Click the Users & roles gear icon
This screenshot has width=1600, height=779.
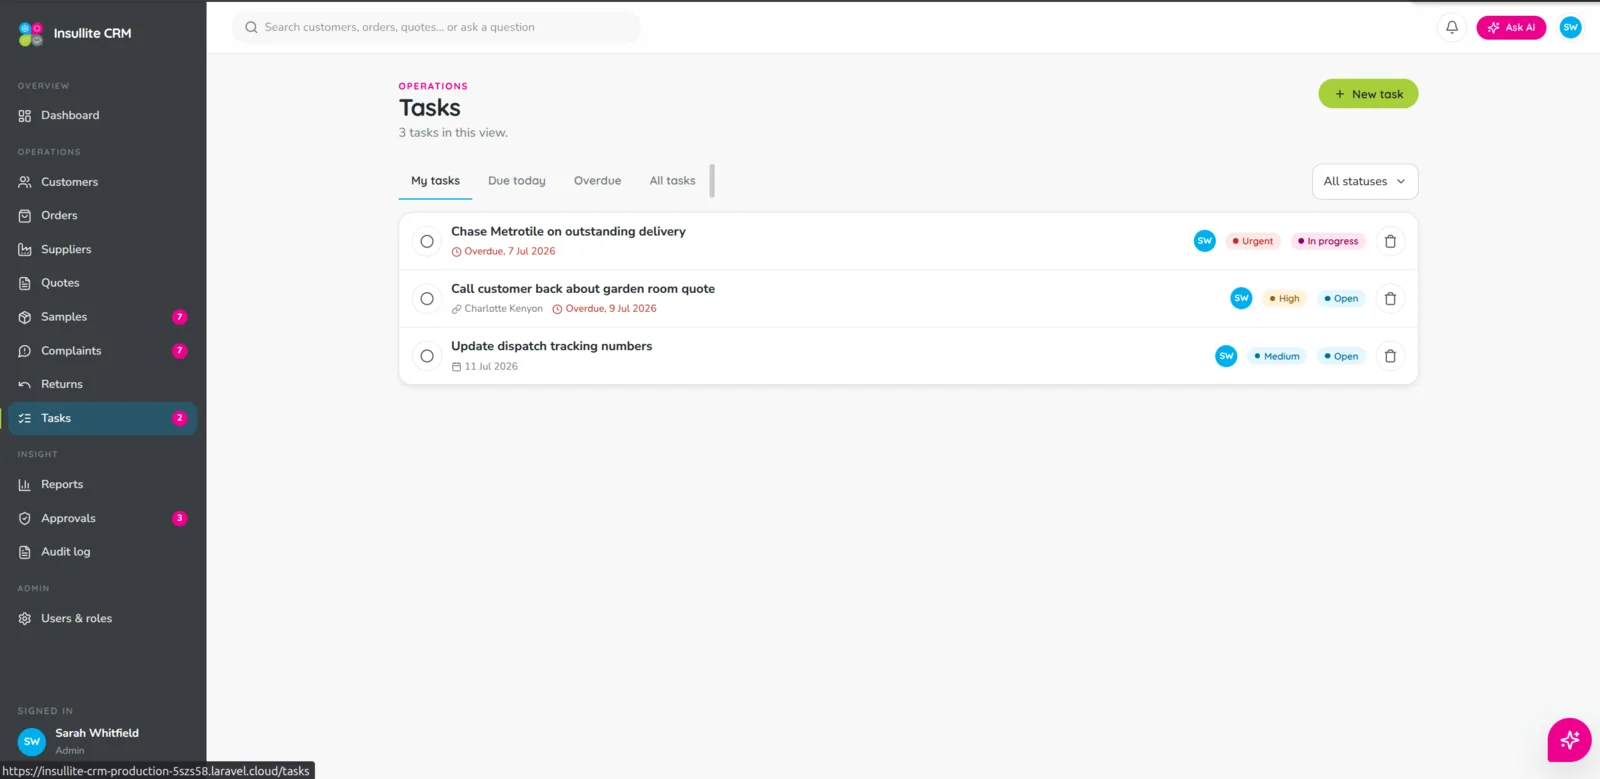tap(25, 619)
